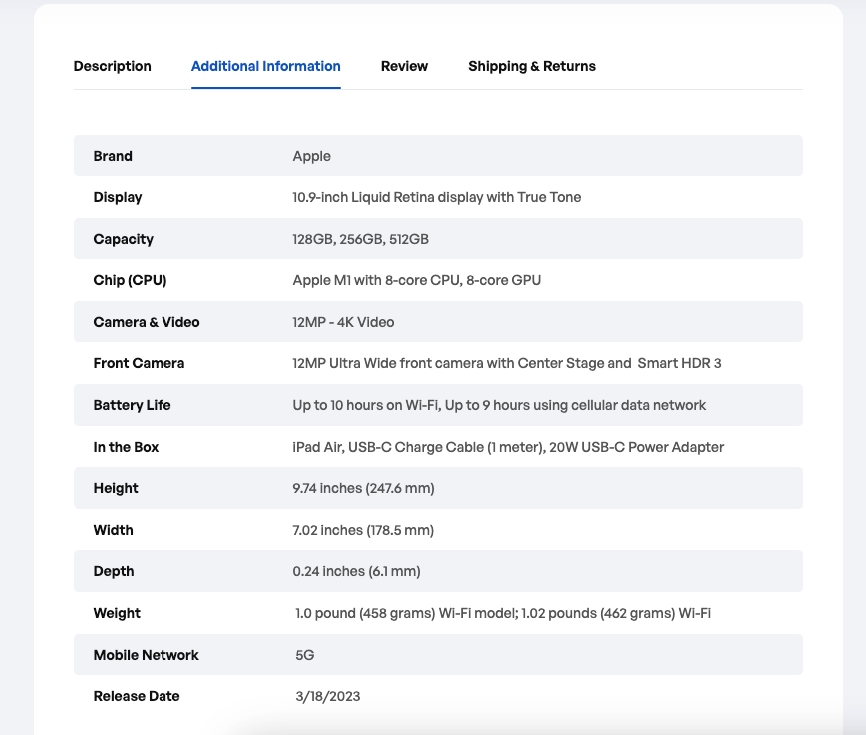This screenshot has height=735, width=866.
Task: Click the 7.02 inches width value
Action: click(x=362, y=530)
